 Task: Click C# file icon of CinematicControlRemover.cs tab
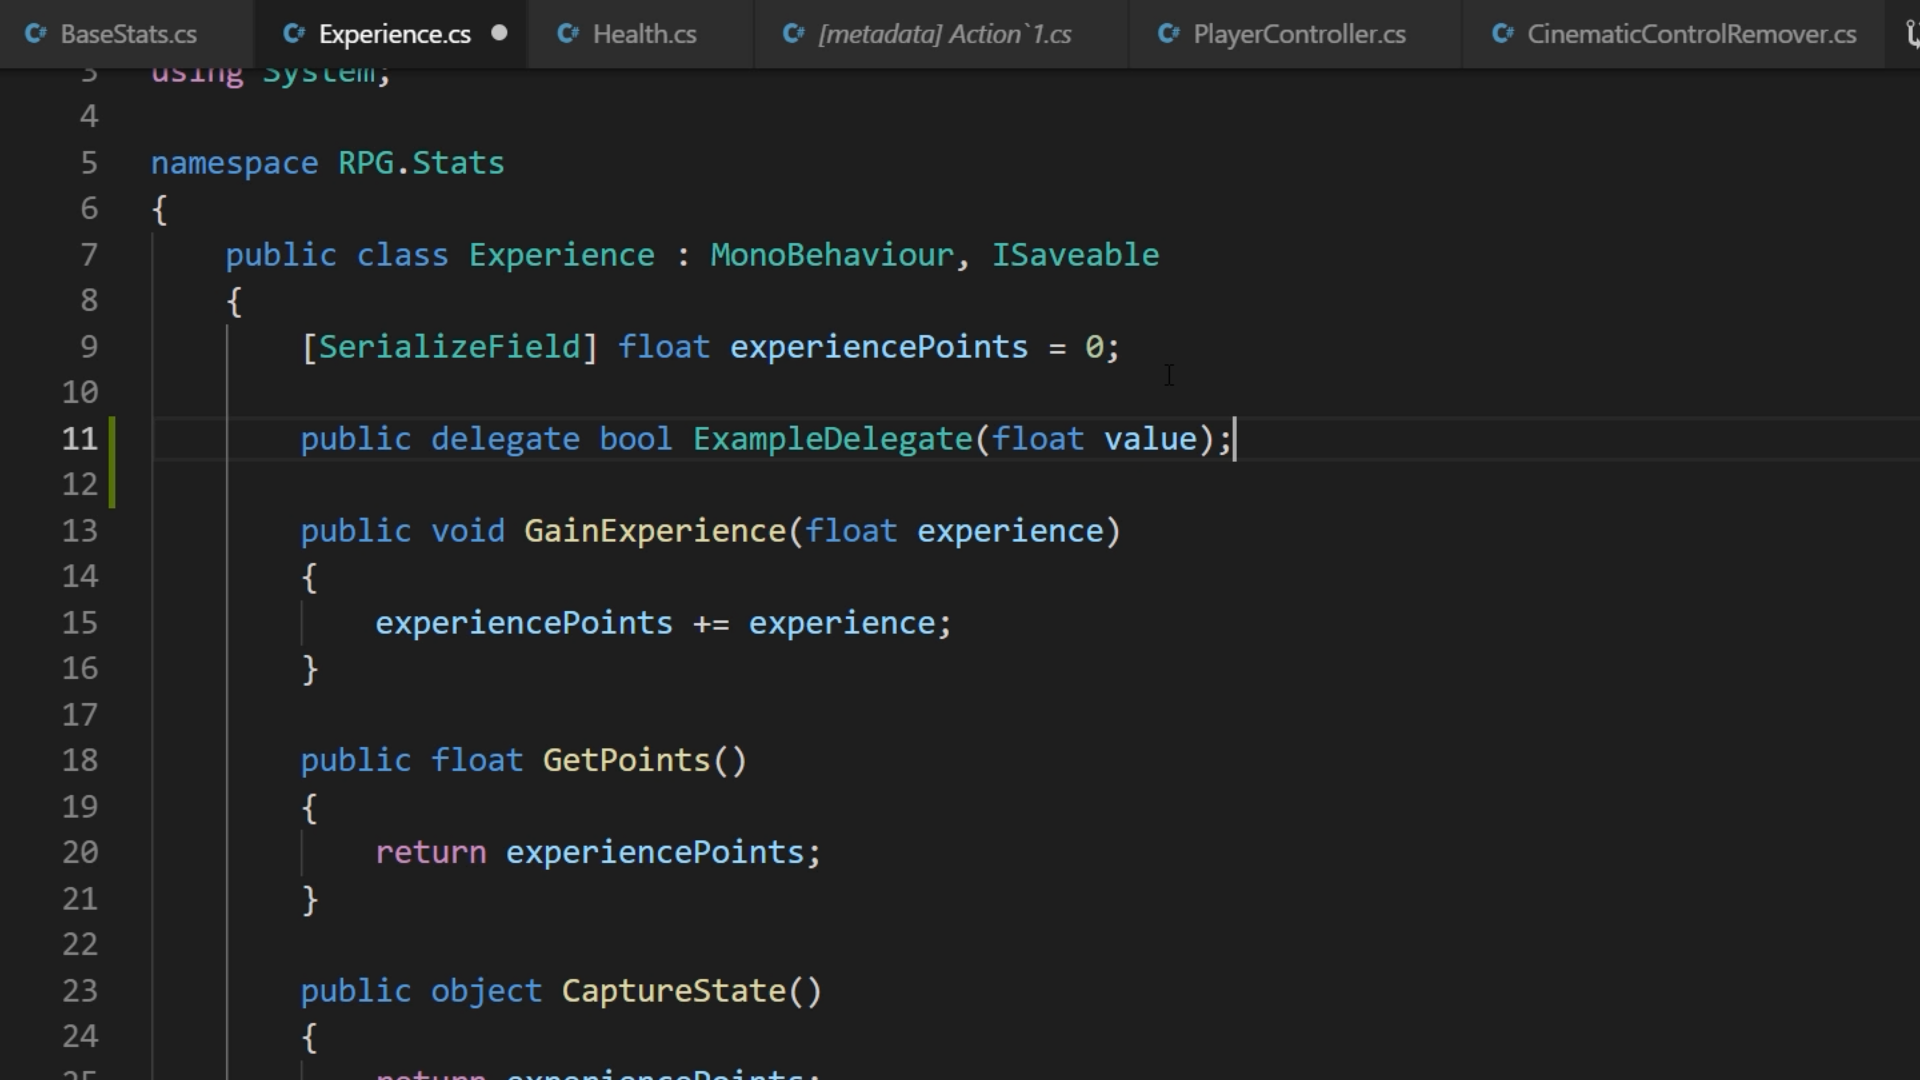click(x=1503, y=34)
